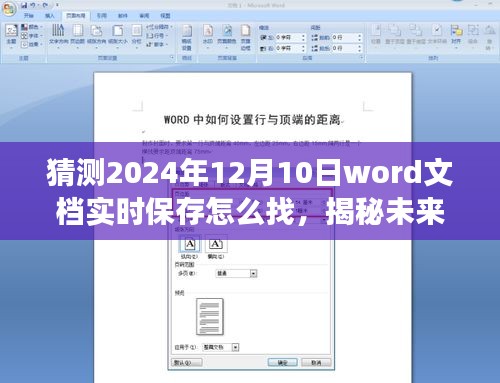The height and width of the screenshot is (383, 500).
Task: Click the right indent value field
Action: [x=288, y=48]
